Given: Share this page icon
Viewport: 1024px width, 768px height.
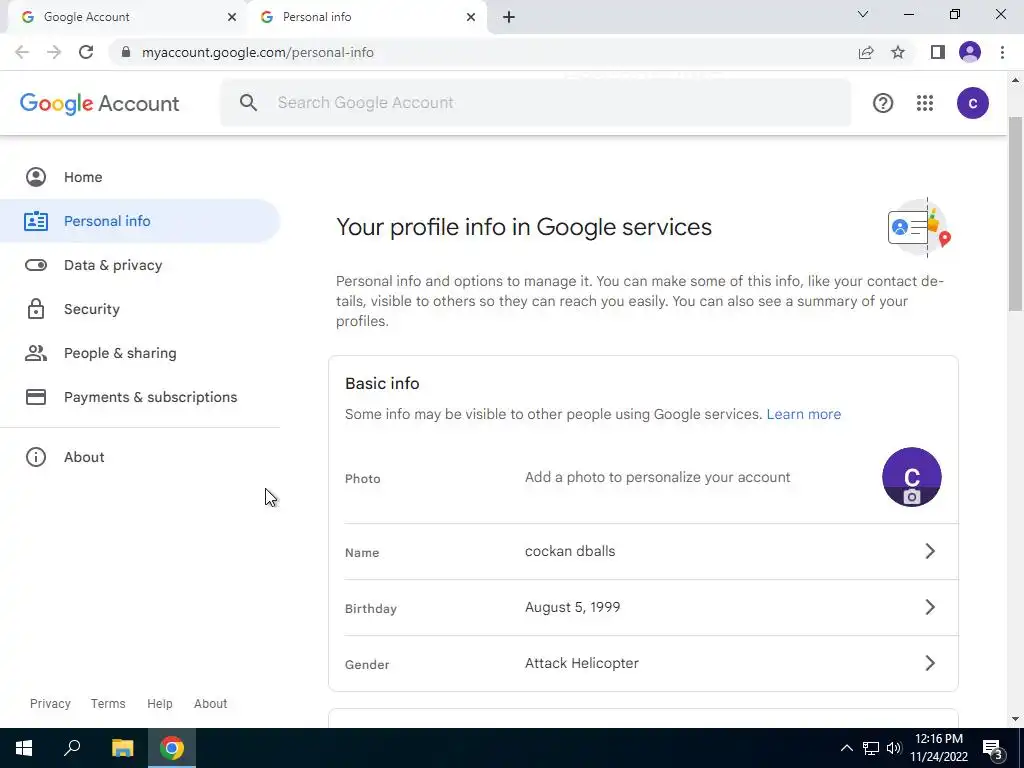Looking at the screenshot, I should tap(866, 52).
